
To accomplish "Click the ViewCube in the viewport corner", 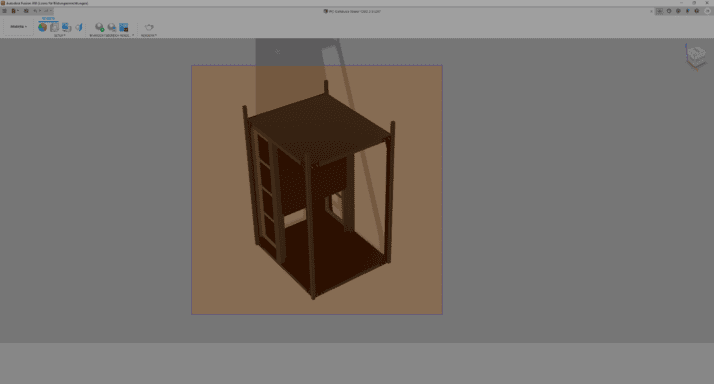I will tap(696, 56).
